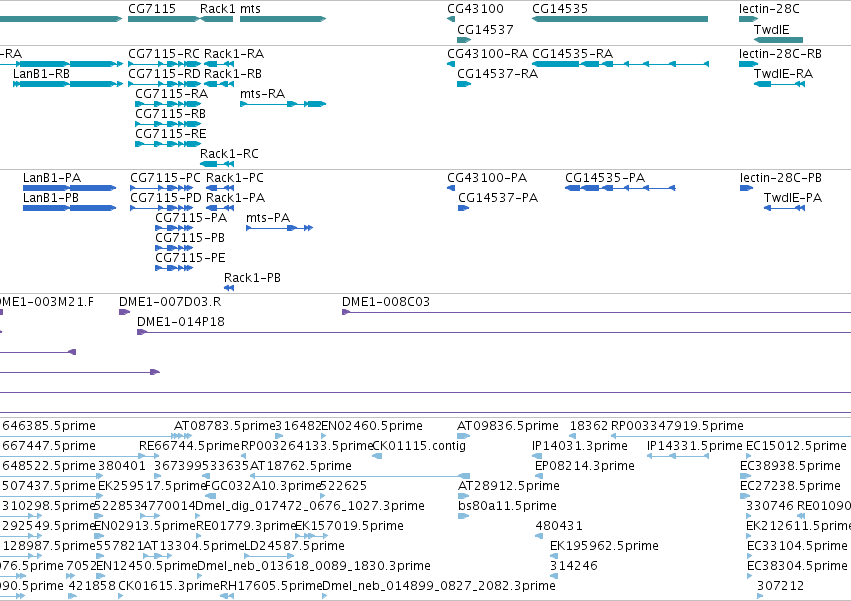Click the CG14535 gene bar
Viewport: 851px width, 601px height.
[620, 19]
